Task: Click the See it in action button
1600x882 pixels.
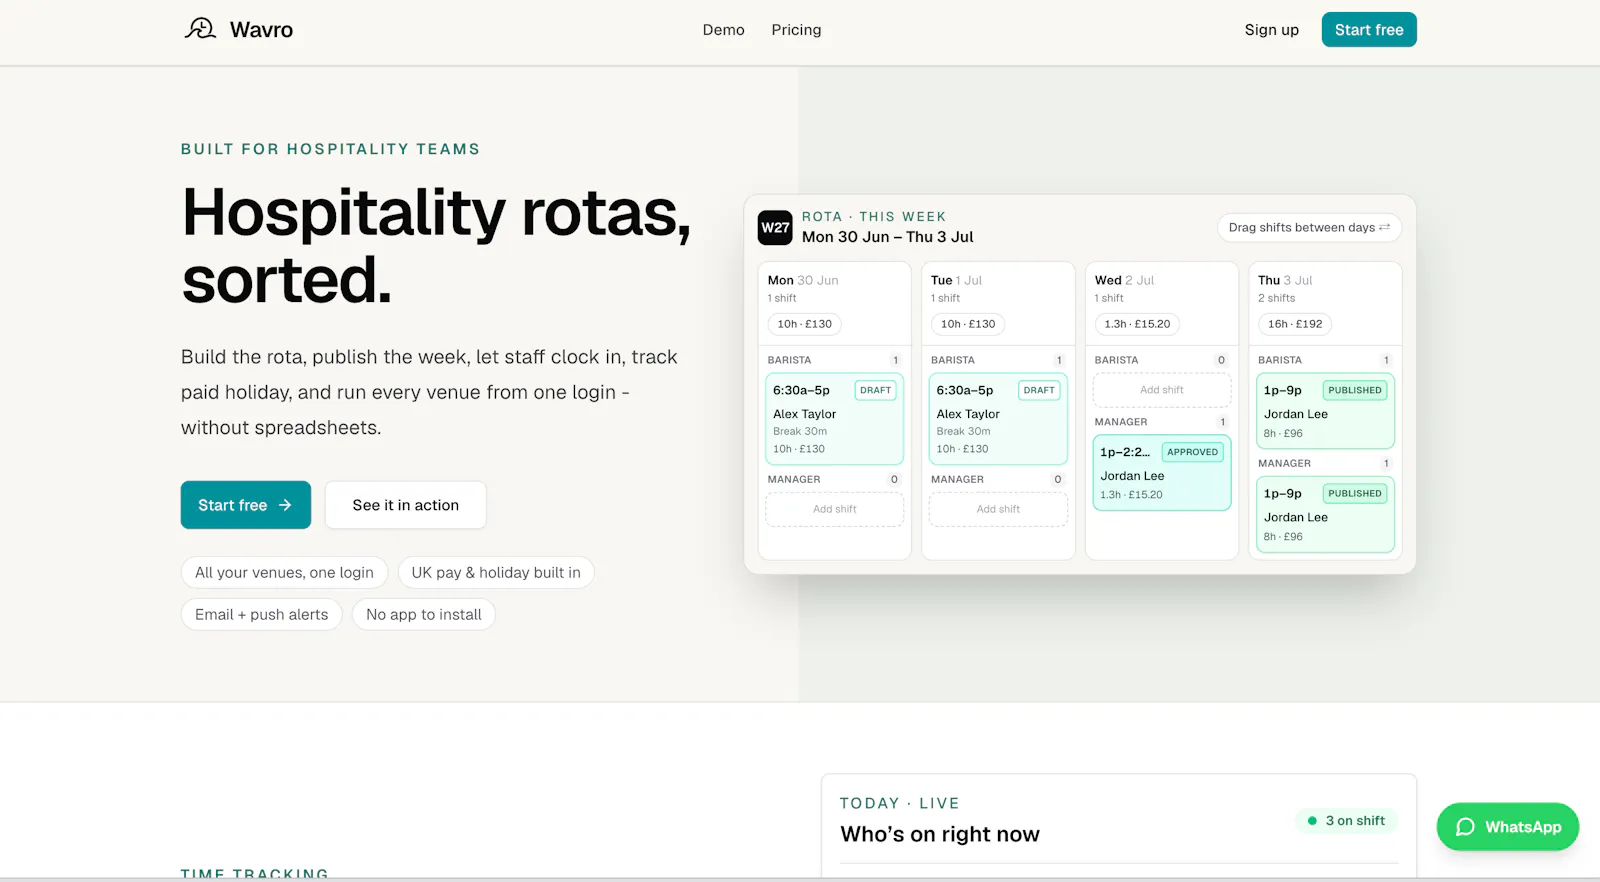Action: pyautogui.click(x=405, y=505)
